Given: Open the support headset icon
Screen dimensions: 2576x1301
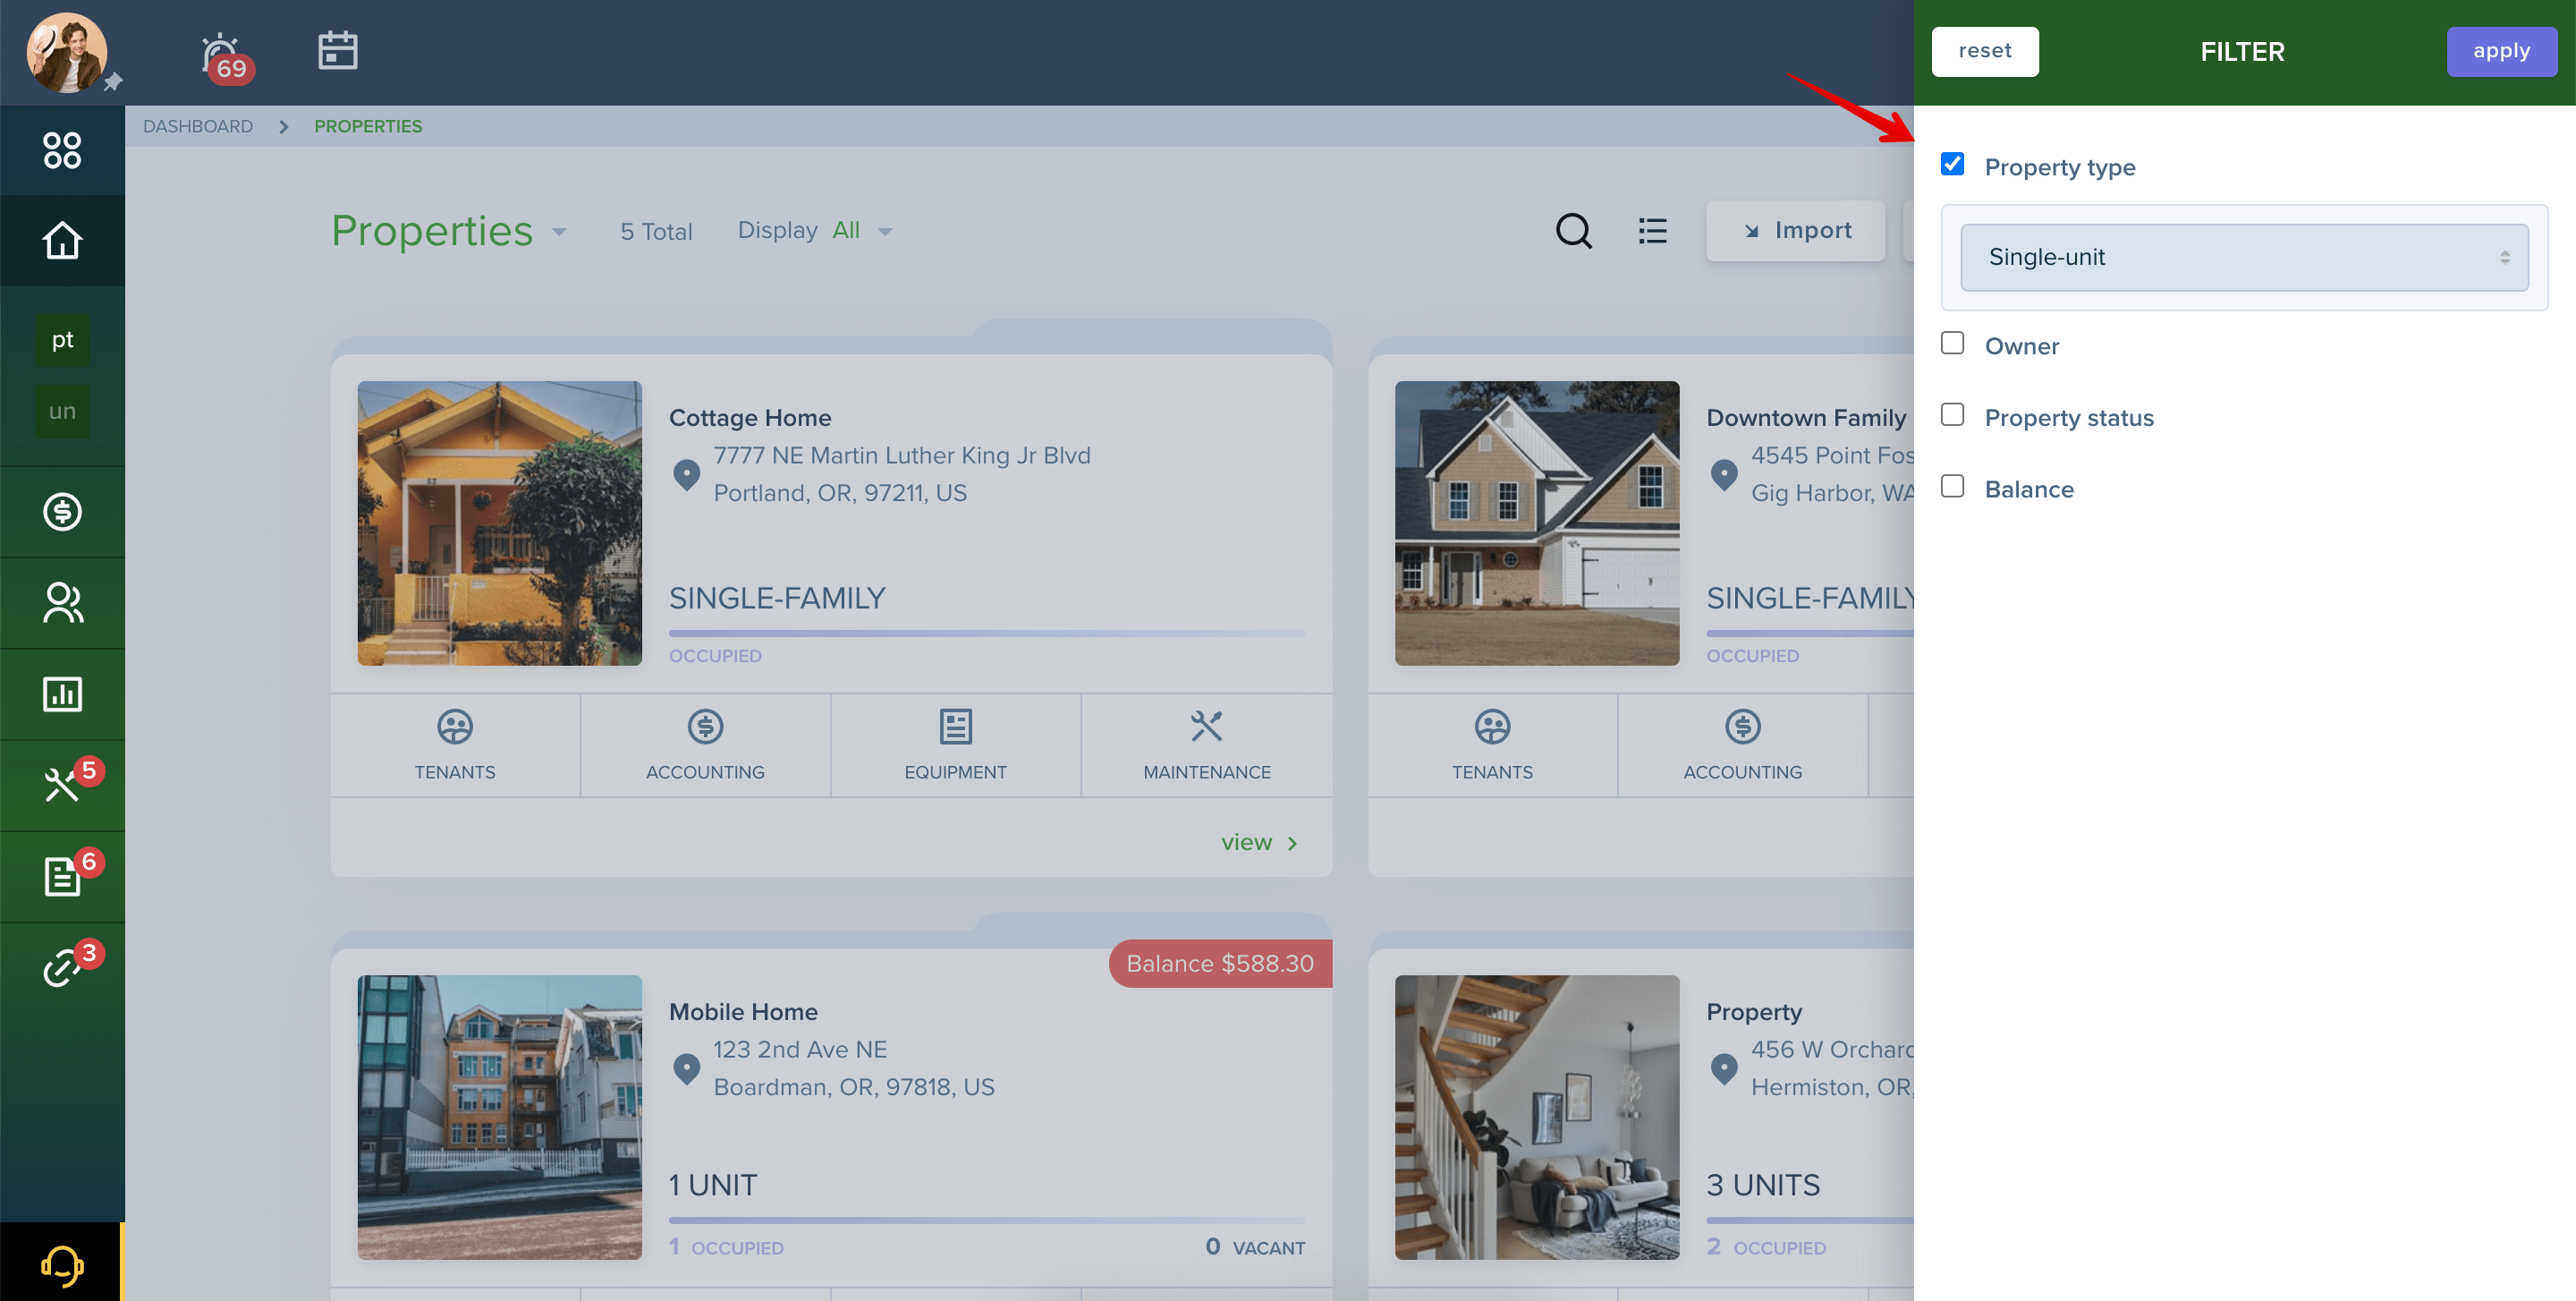Looking at the screenshot, I should [62, 1265].
